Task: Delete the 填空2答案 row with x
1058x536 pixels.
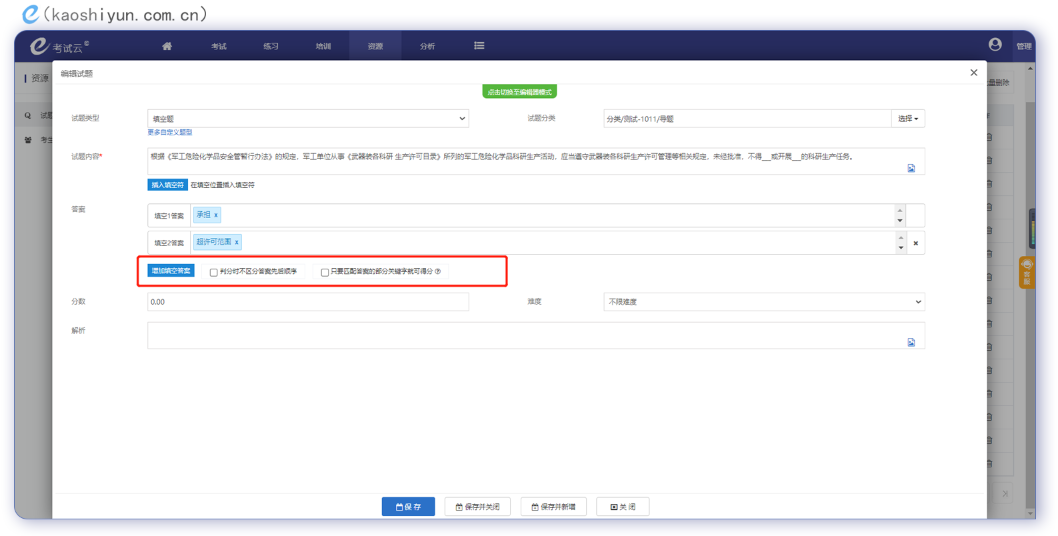Action: click(x=915, y=243)
